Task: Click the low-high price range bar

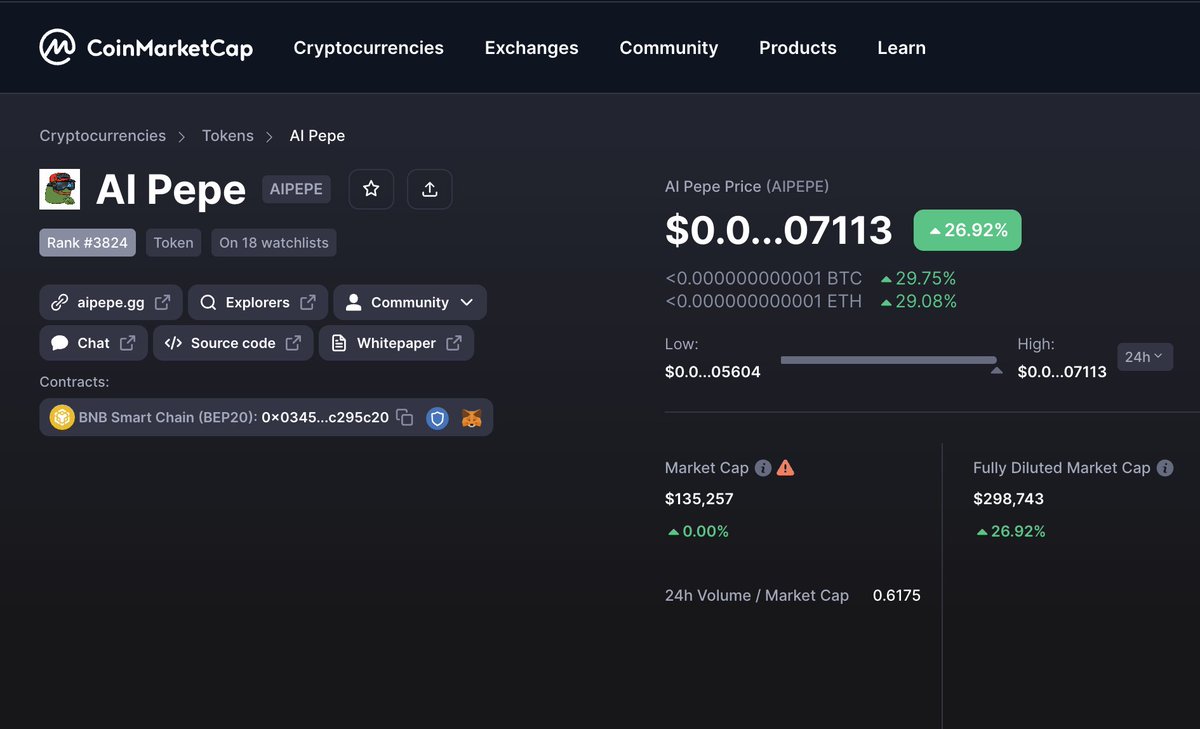Action: coord(888,360)
